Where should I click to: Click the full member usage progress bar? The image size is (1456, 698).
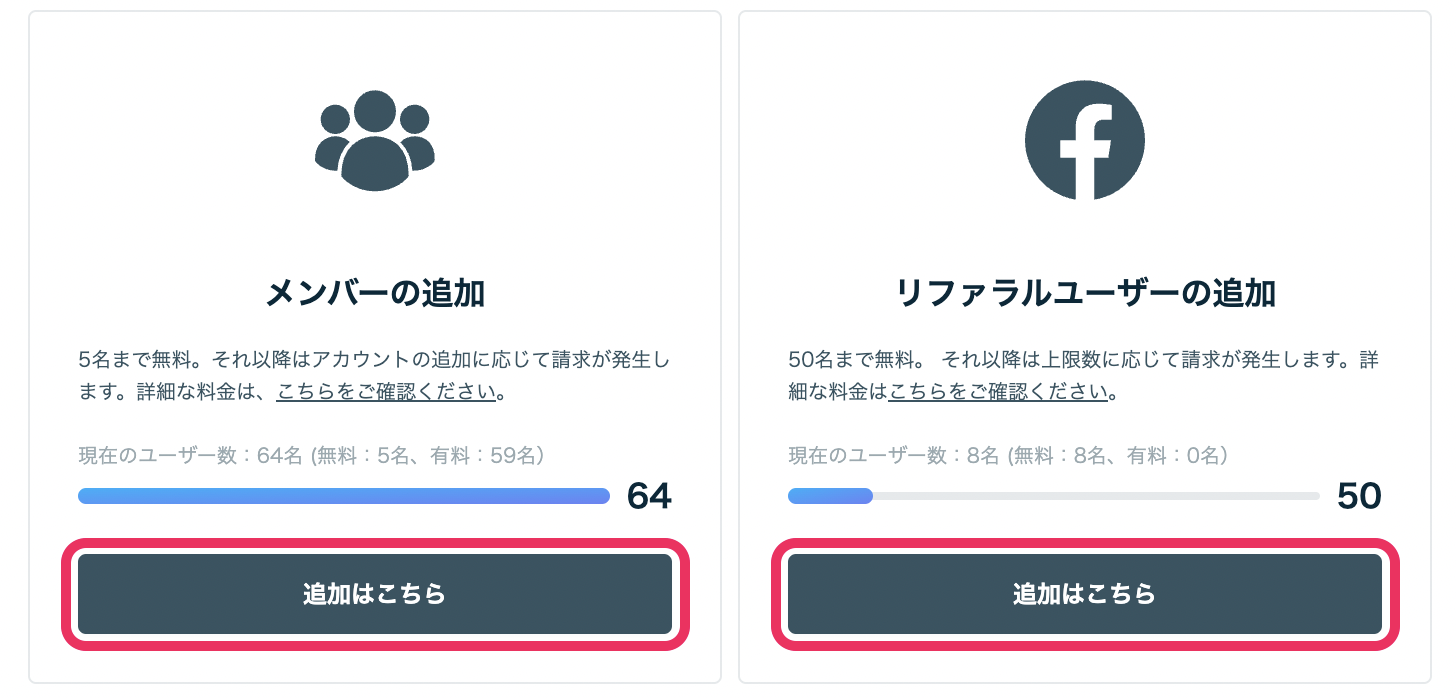point(344,496)
